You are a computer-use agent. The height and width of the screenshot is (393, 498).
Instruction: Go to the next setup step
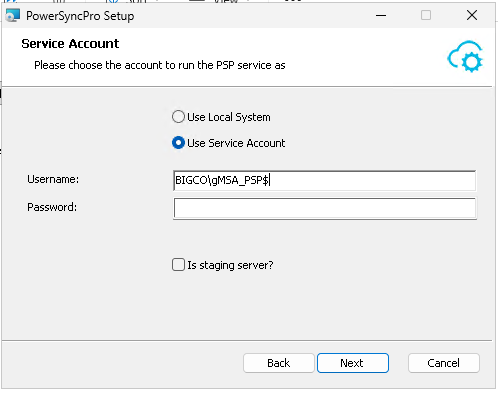coord(353,363)
